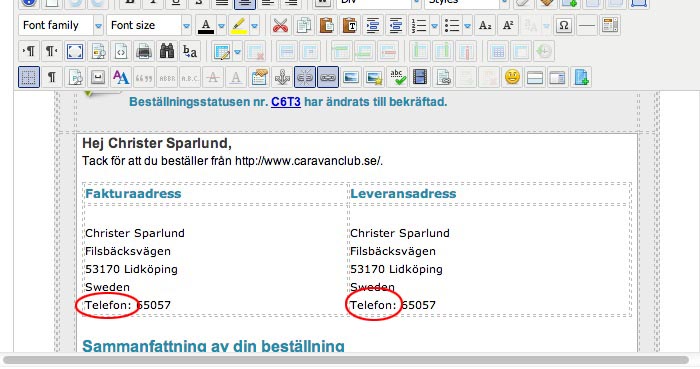The image size is (700, 369).
Task: Insert a bulleted list
Action: (452, 25)
